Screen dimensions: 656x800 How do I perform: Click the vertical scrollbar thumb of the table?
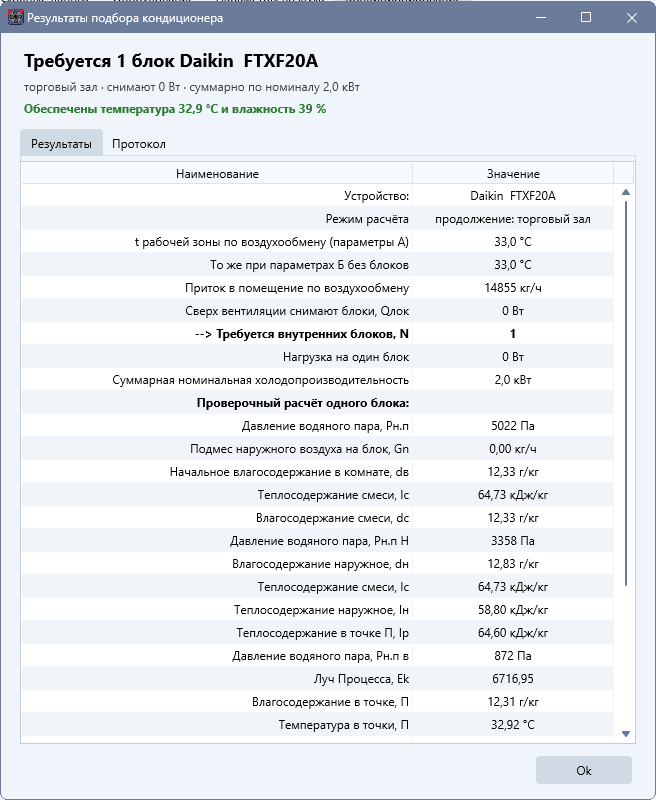[x=626, y=393]
